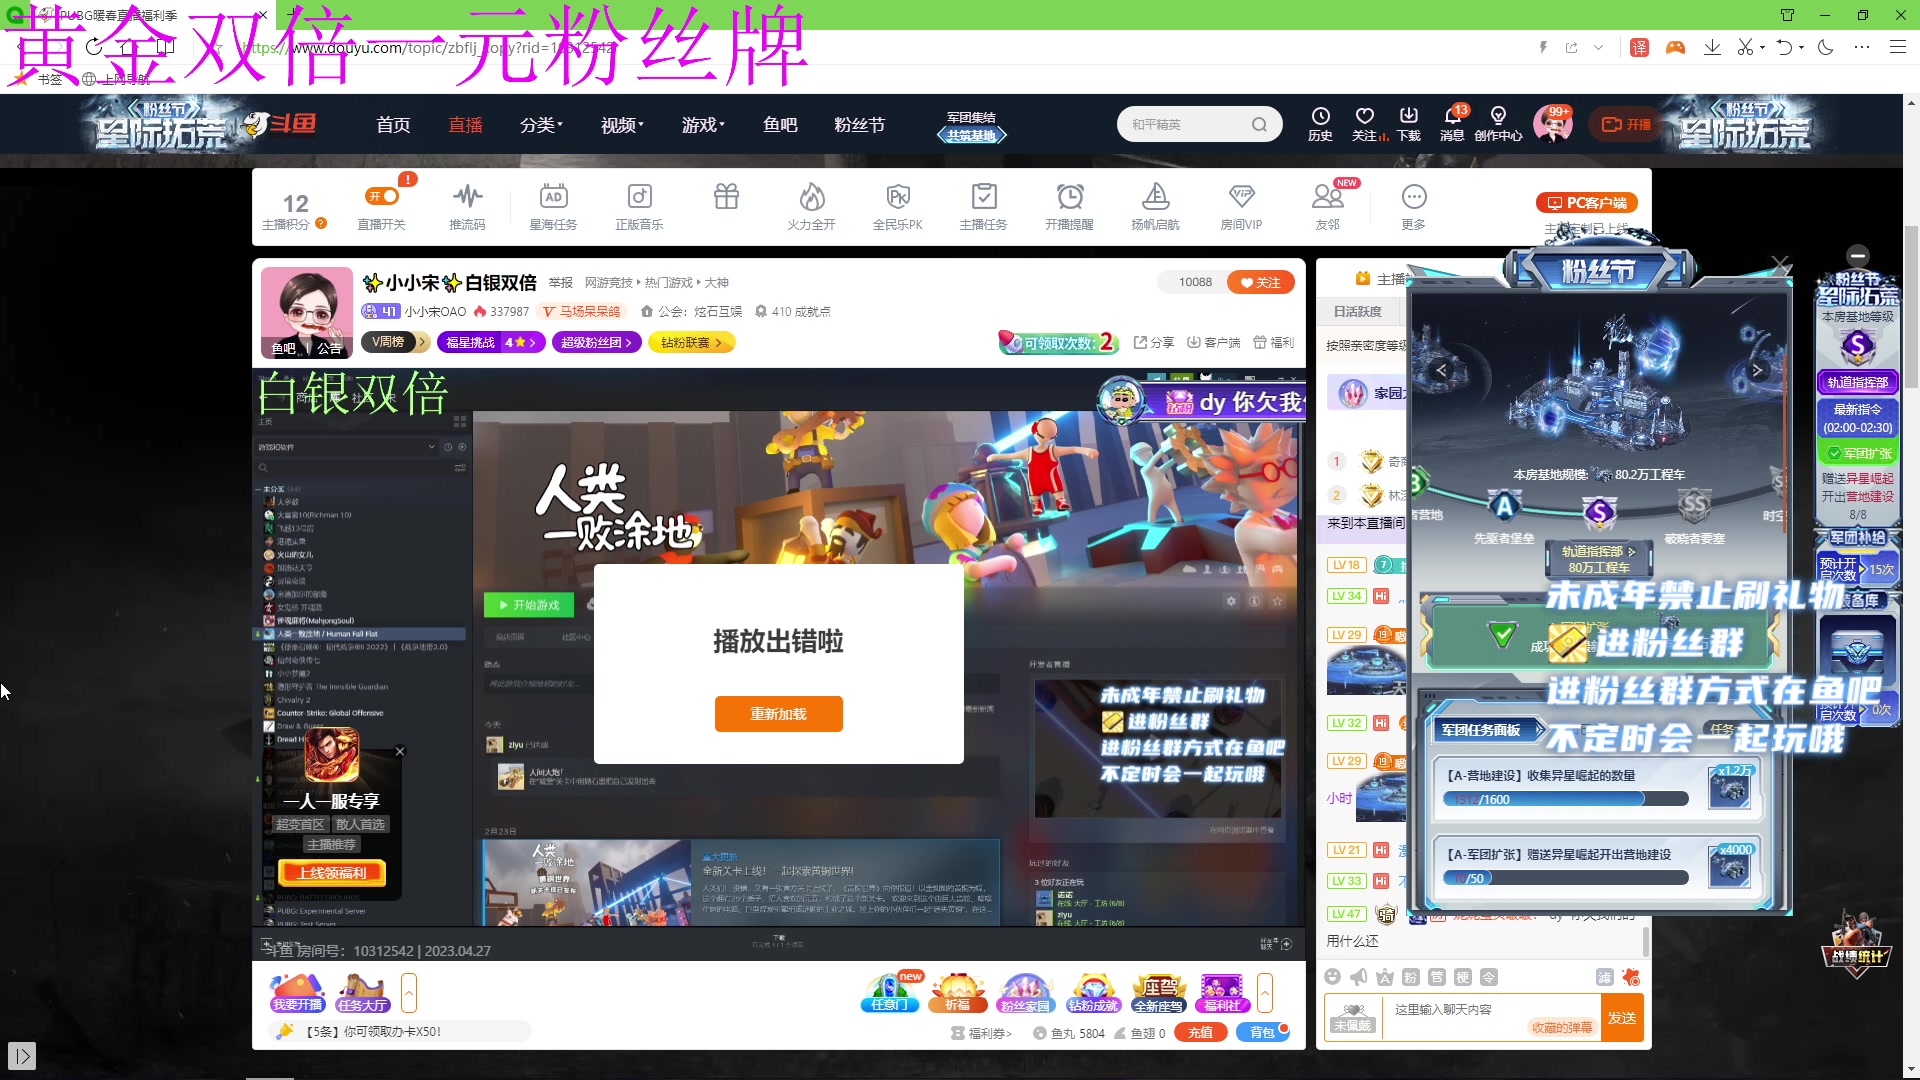
Task: Open the 创作中心 creator center icon
Action: (1499, 122)
